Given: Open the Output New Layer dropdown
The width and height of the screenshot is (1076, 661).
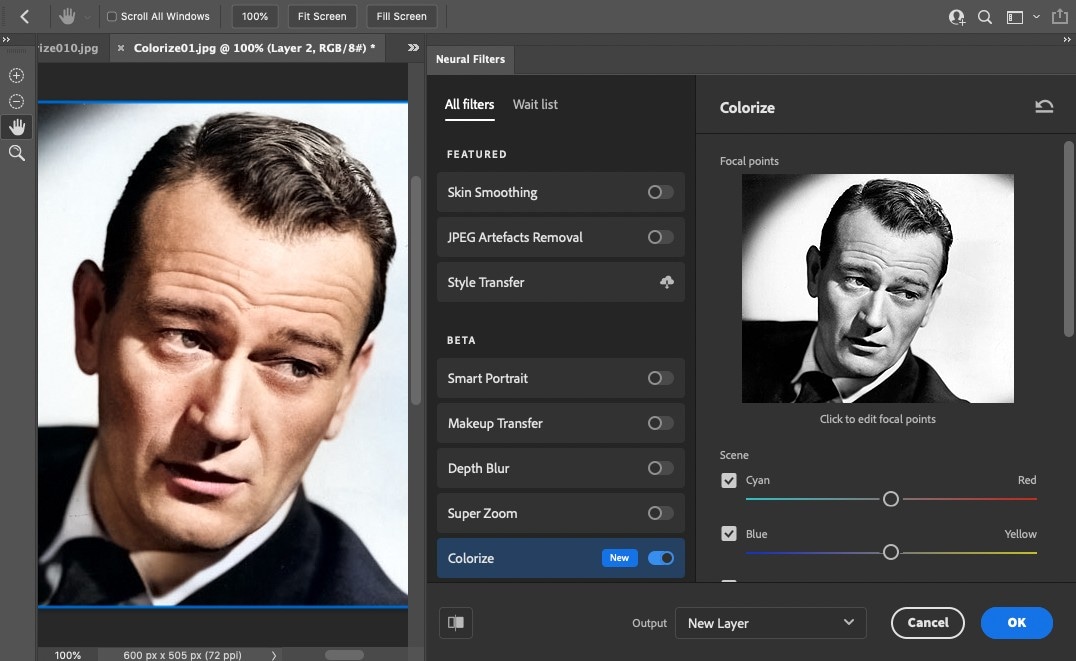Looking at the screenshot, I should [771, 623].
